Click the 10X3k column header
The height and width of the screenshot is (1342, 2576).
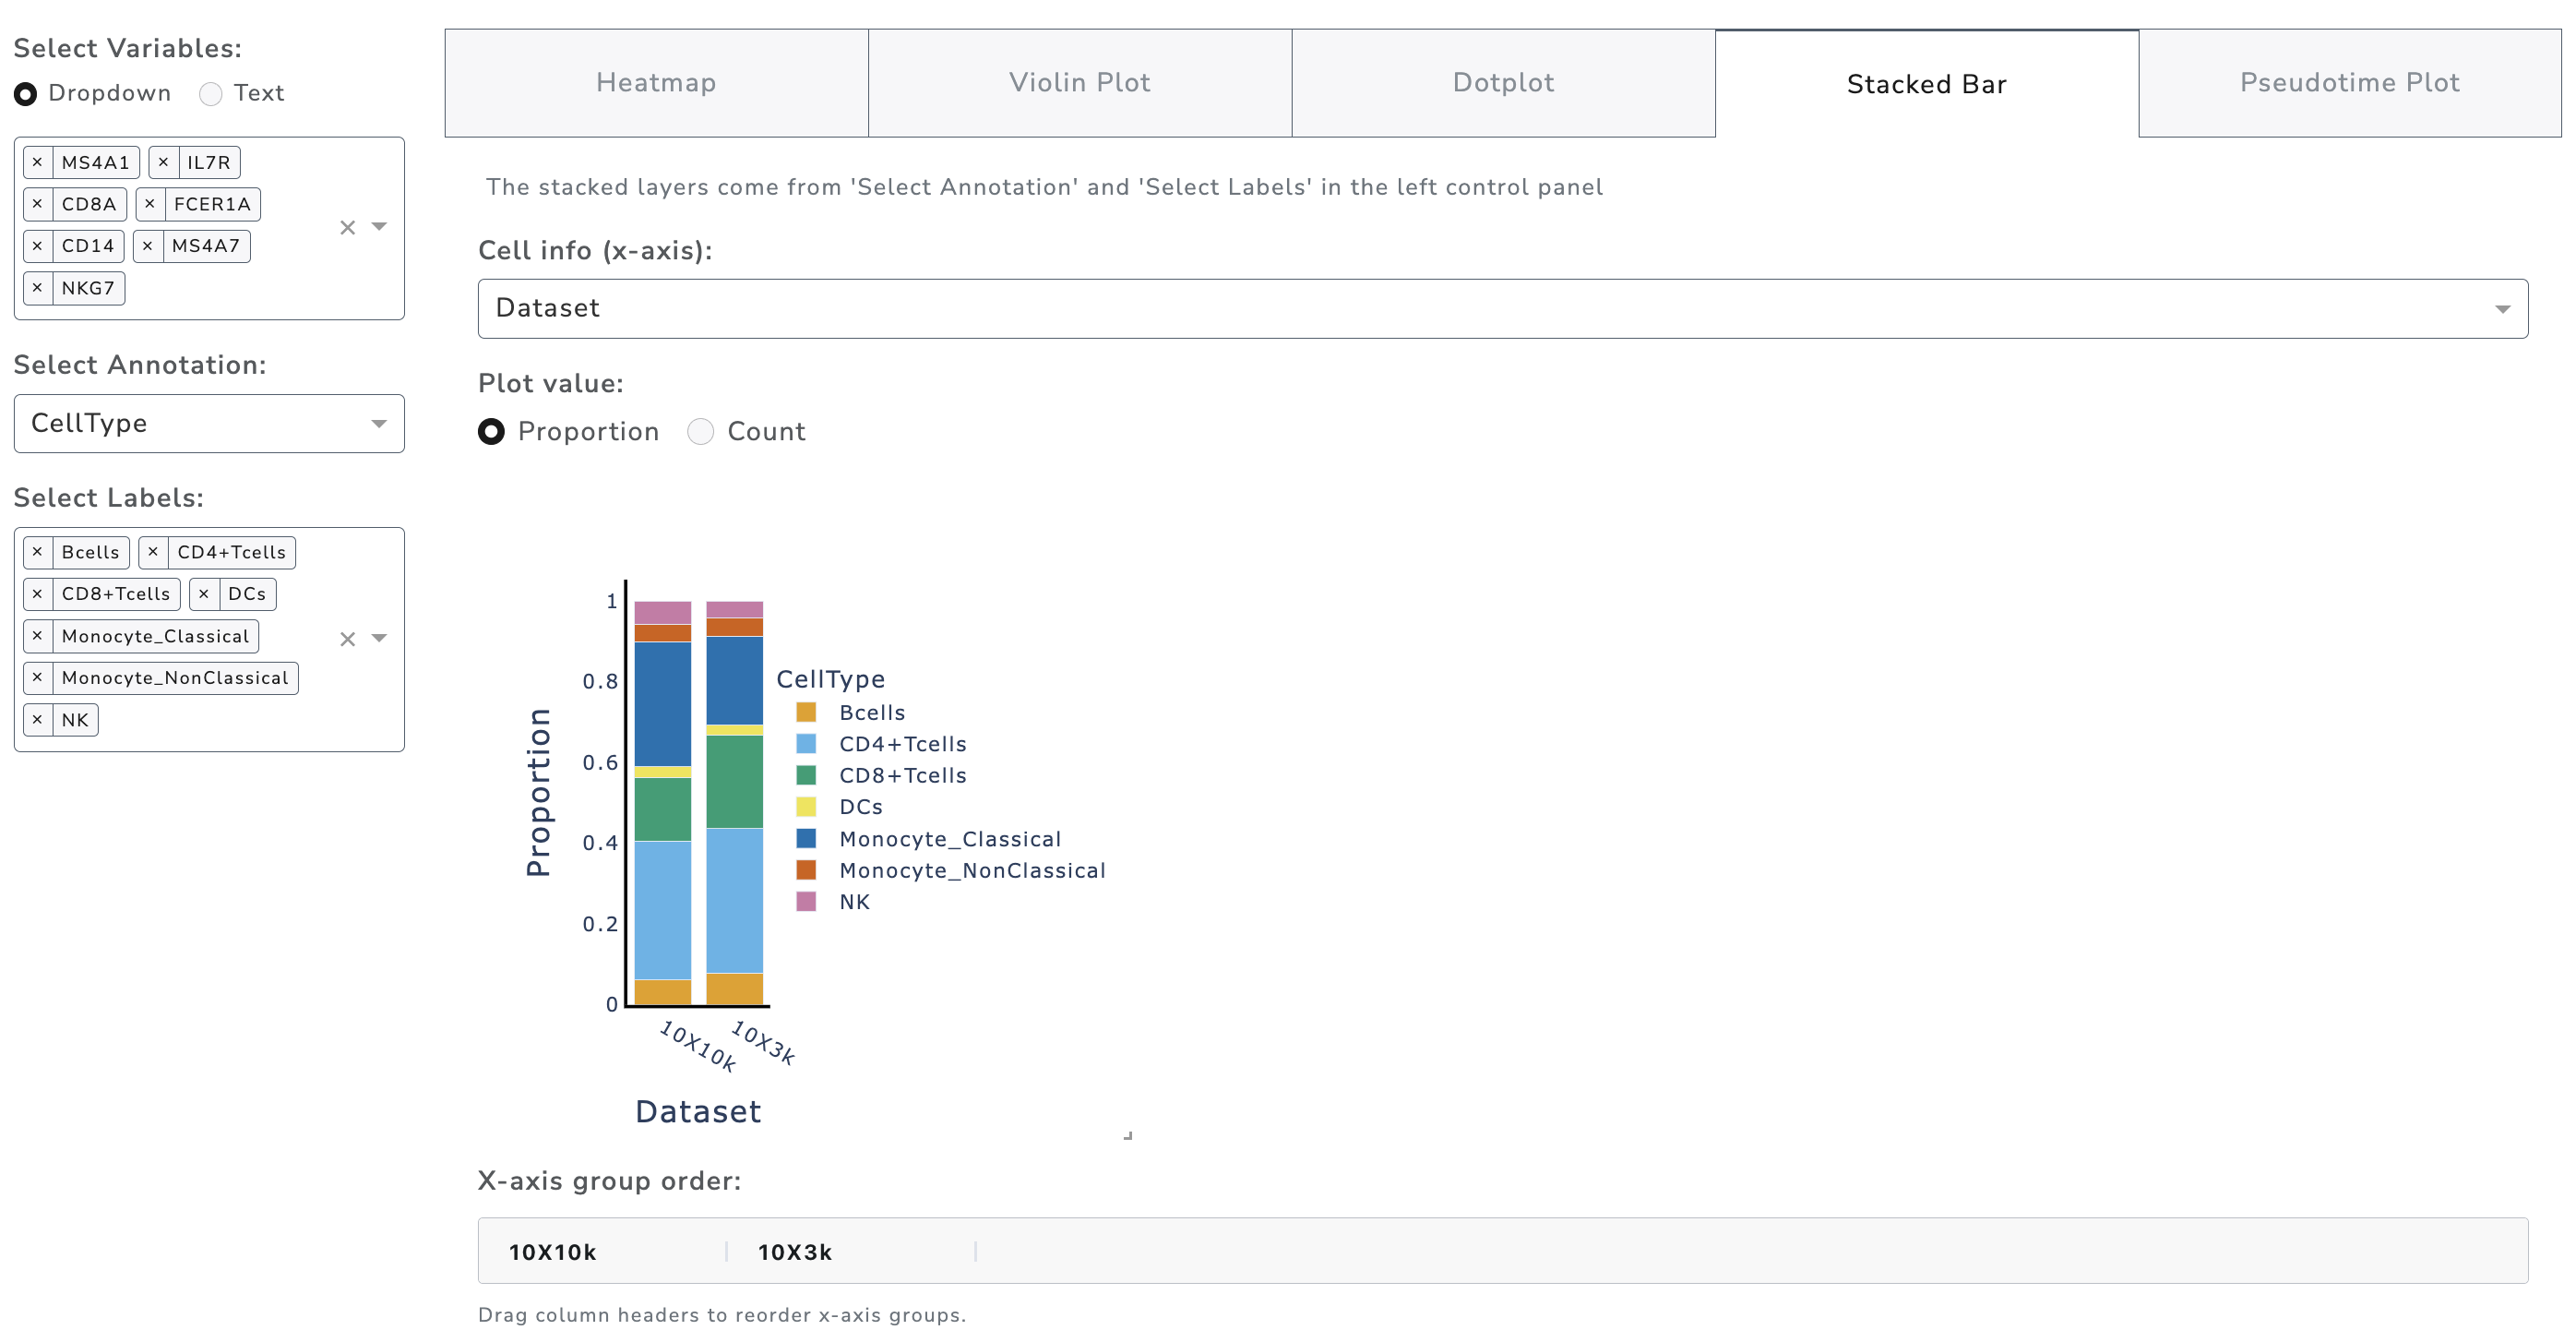[794, 1252]
